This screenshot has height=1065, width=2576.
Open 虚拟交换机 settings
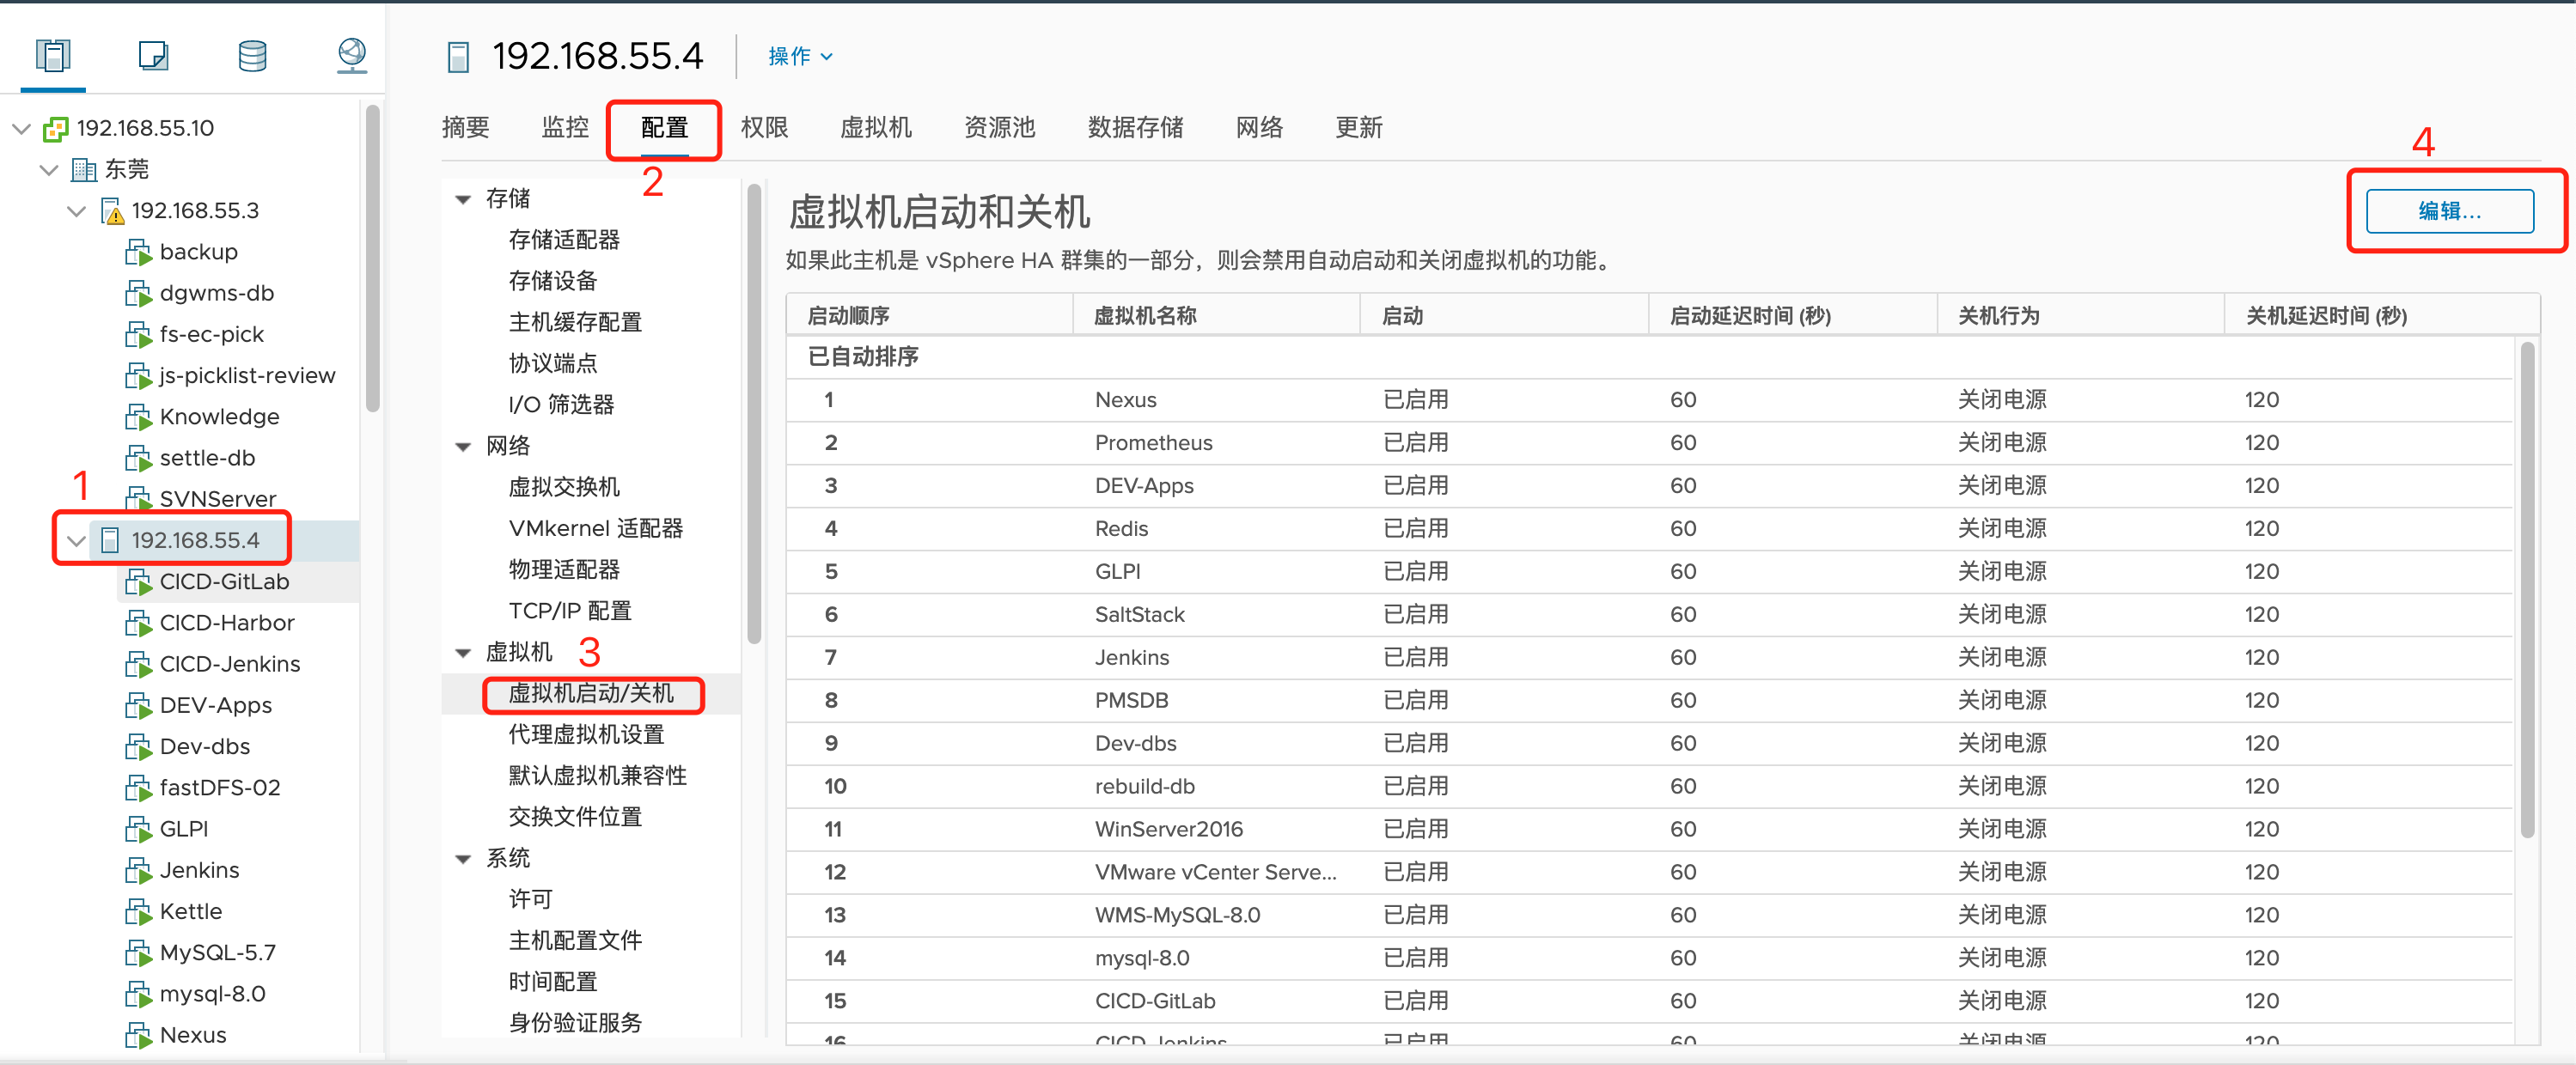(x=564, y=487)
